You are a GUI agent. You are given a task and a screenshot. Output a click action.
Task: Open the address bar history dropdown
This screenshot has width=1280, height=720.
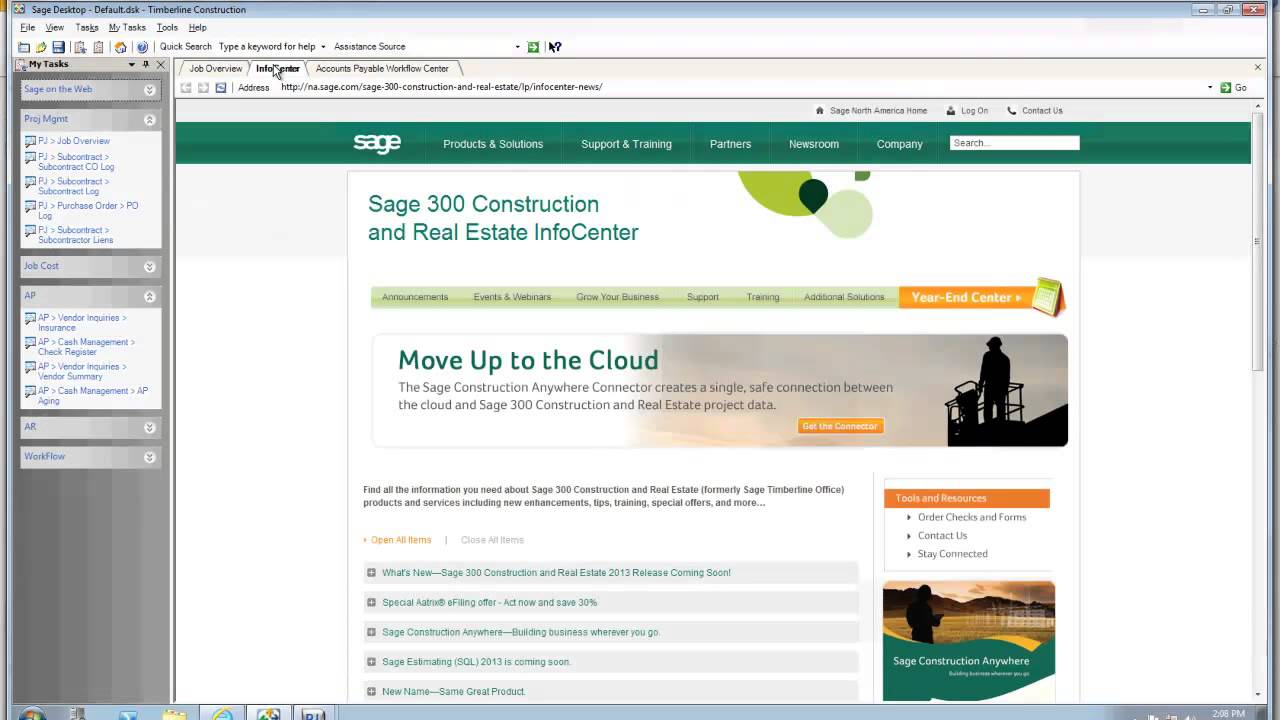point(1210,87)
